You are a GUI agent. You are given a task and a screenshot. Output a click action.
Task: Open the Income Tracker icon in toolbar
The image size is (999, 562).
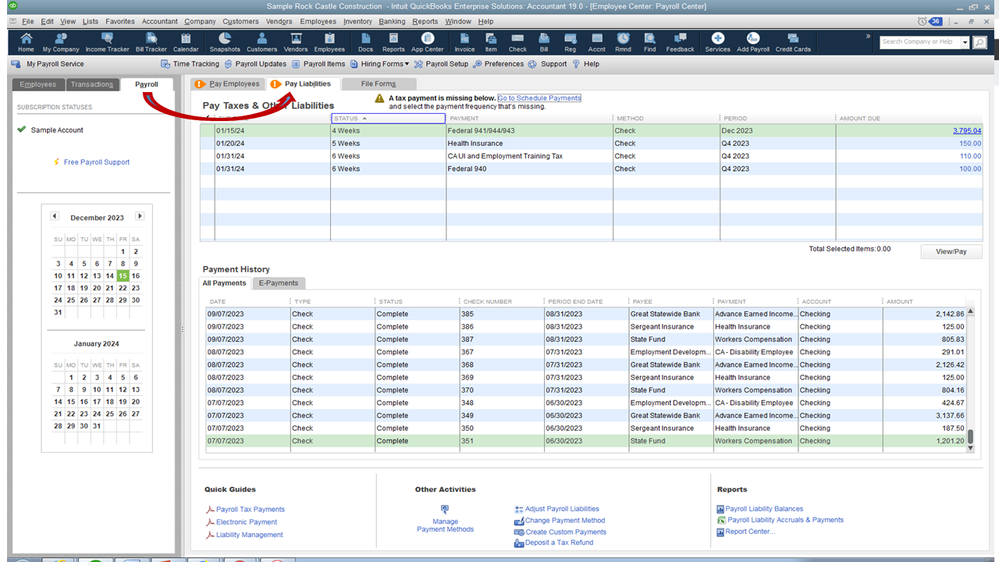tap(107, 41)
